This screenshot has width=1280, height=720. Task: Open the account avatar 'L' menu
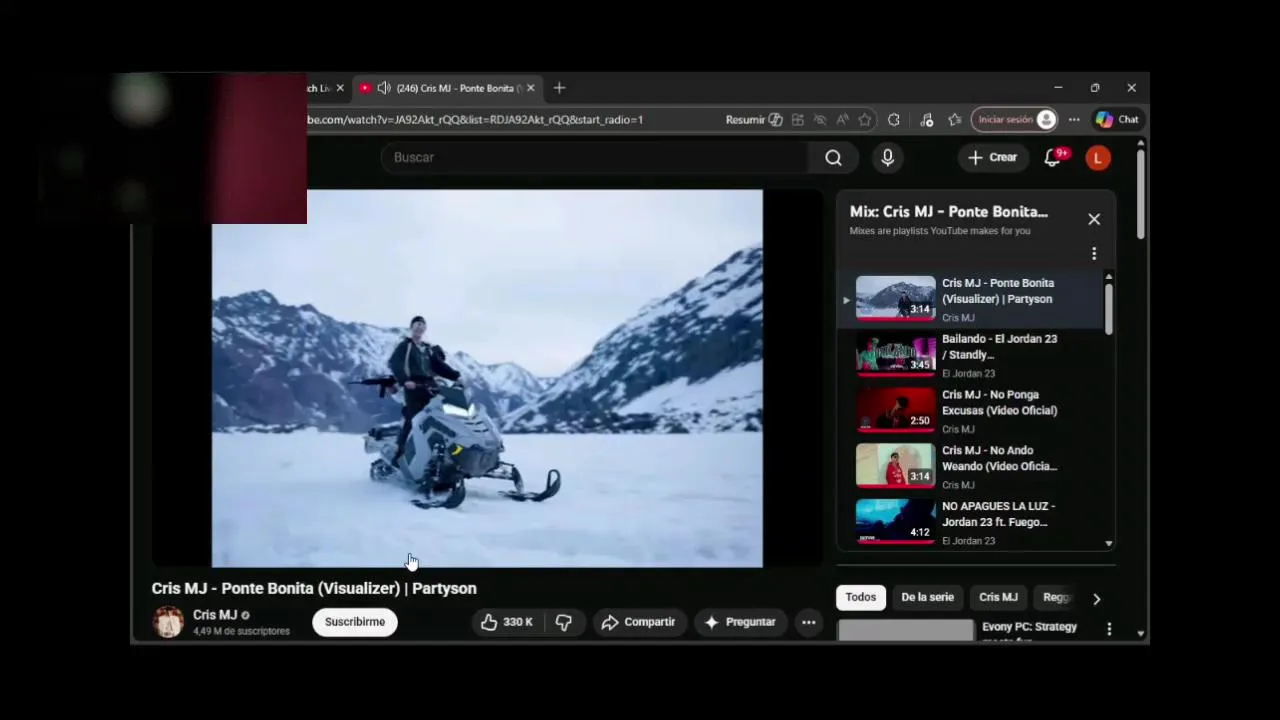click(1098, 157)
